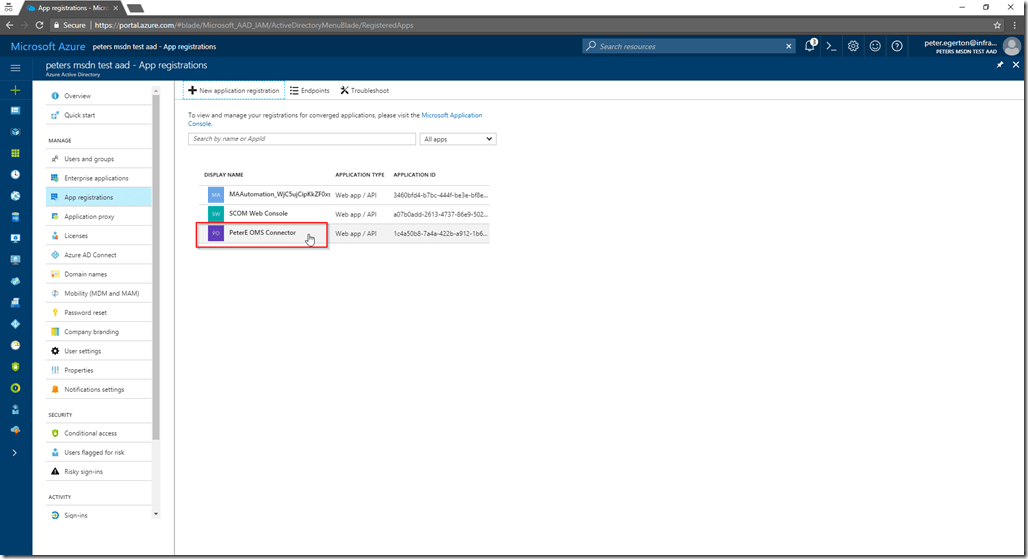Click the feedback smiley icon

[875, 46]
